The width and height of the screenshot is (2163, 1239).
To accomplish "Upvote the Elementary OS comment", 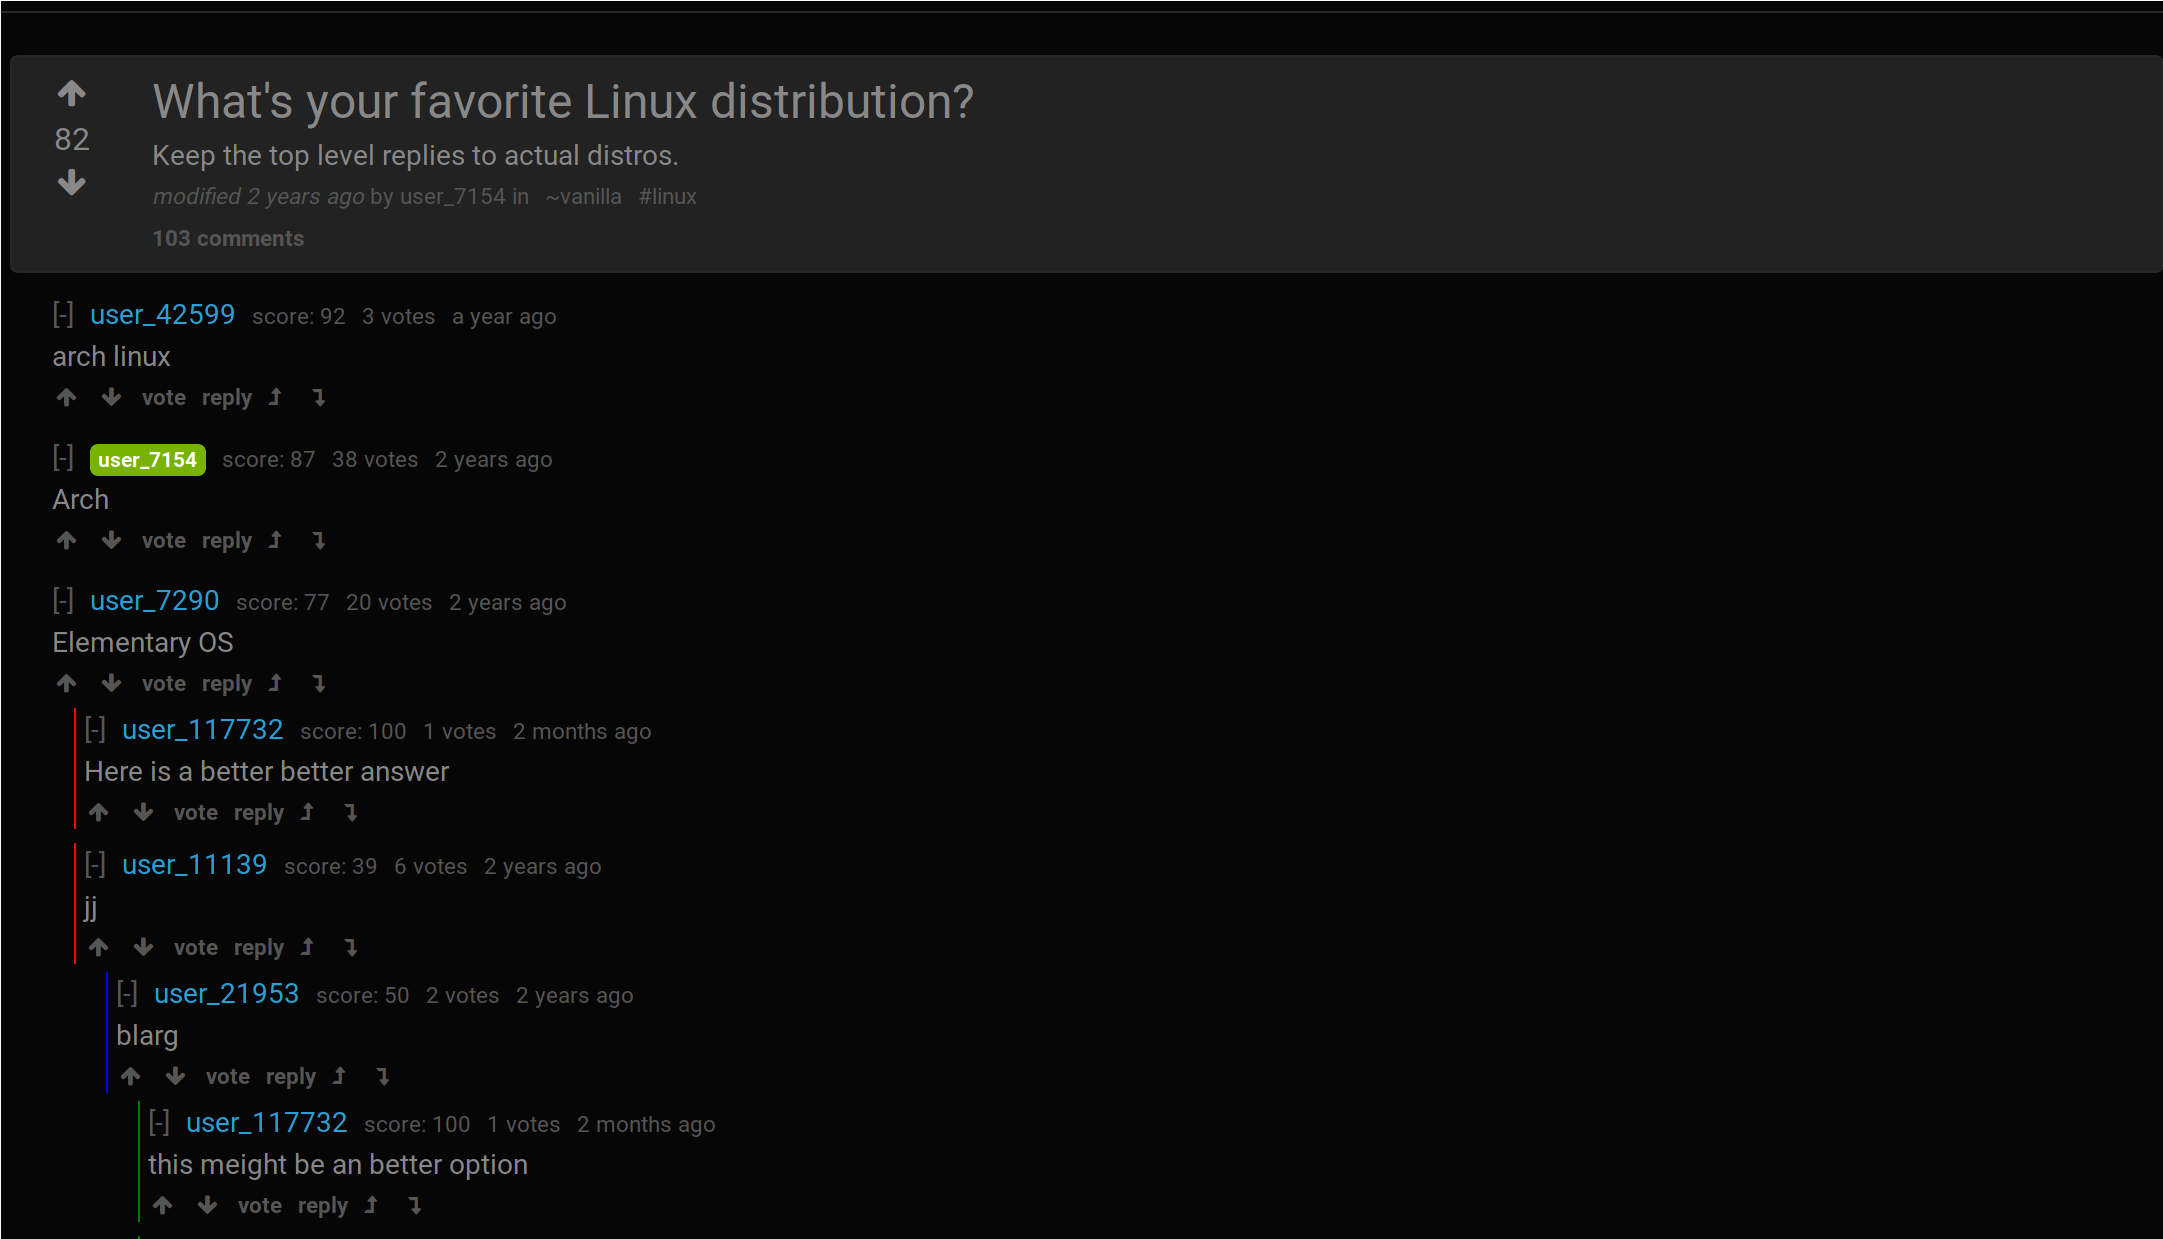I will (x=66, y=684).
